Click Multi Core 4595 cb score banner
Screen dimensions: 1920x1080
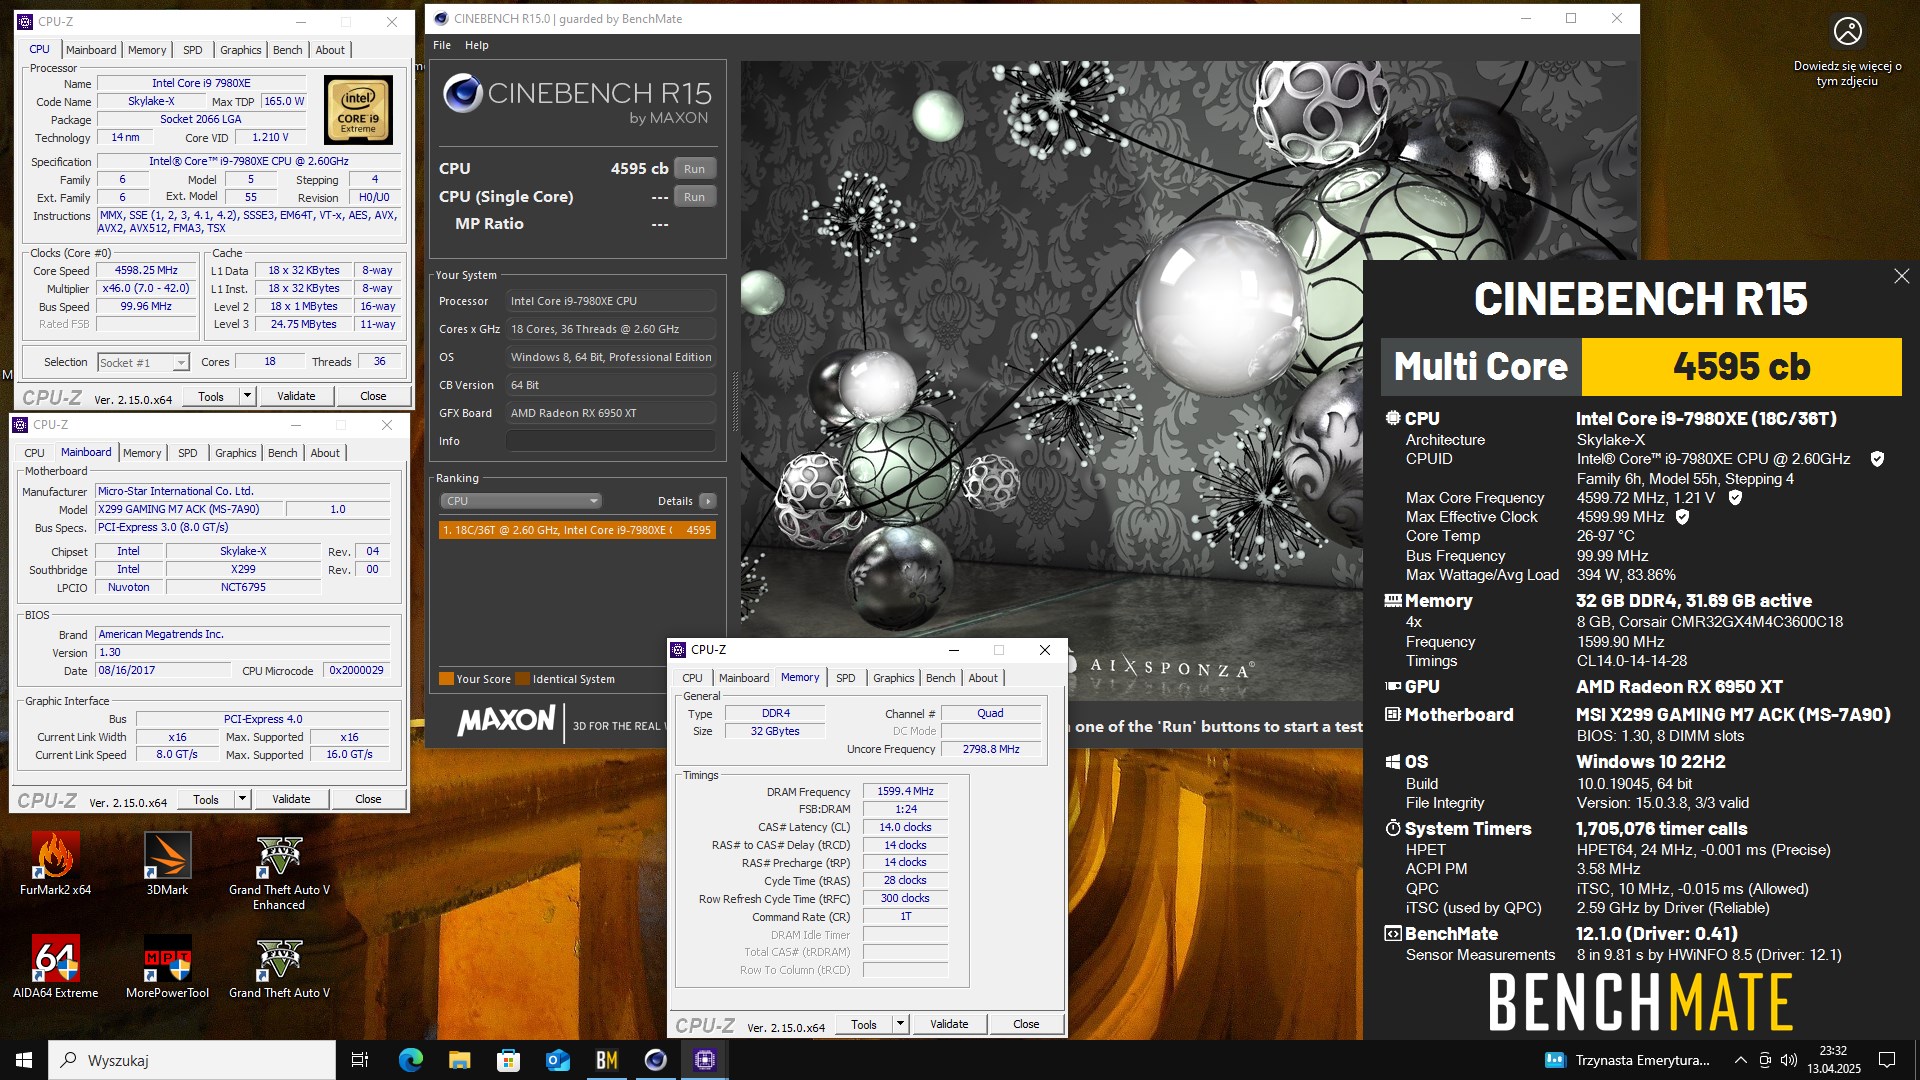[x=1641, y=367]
